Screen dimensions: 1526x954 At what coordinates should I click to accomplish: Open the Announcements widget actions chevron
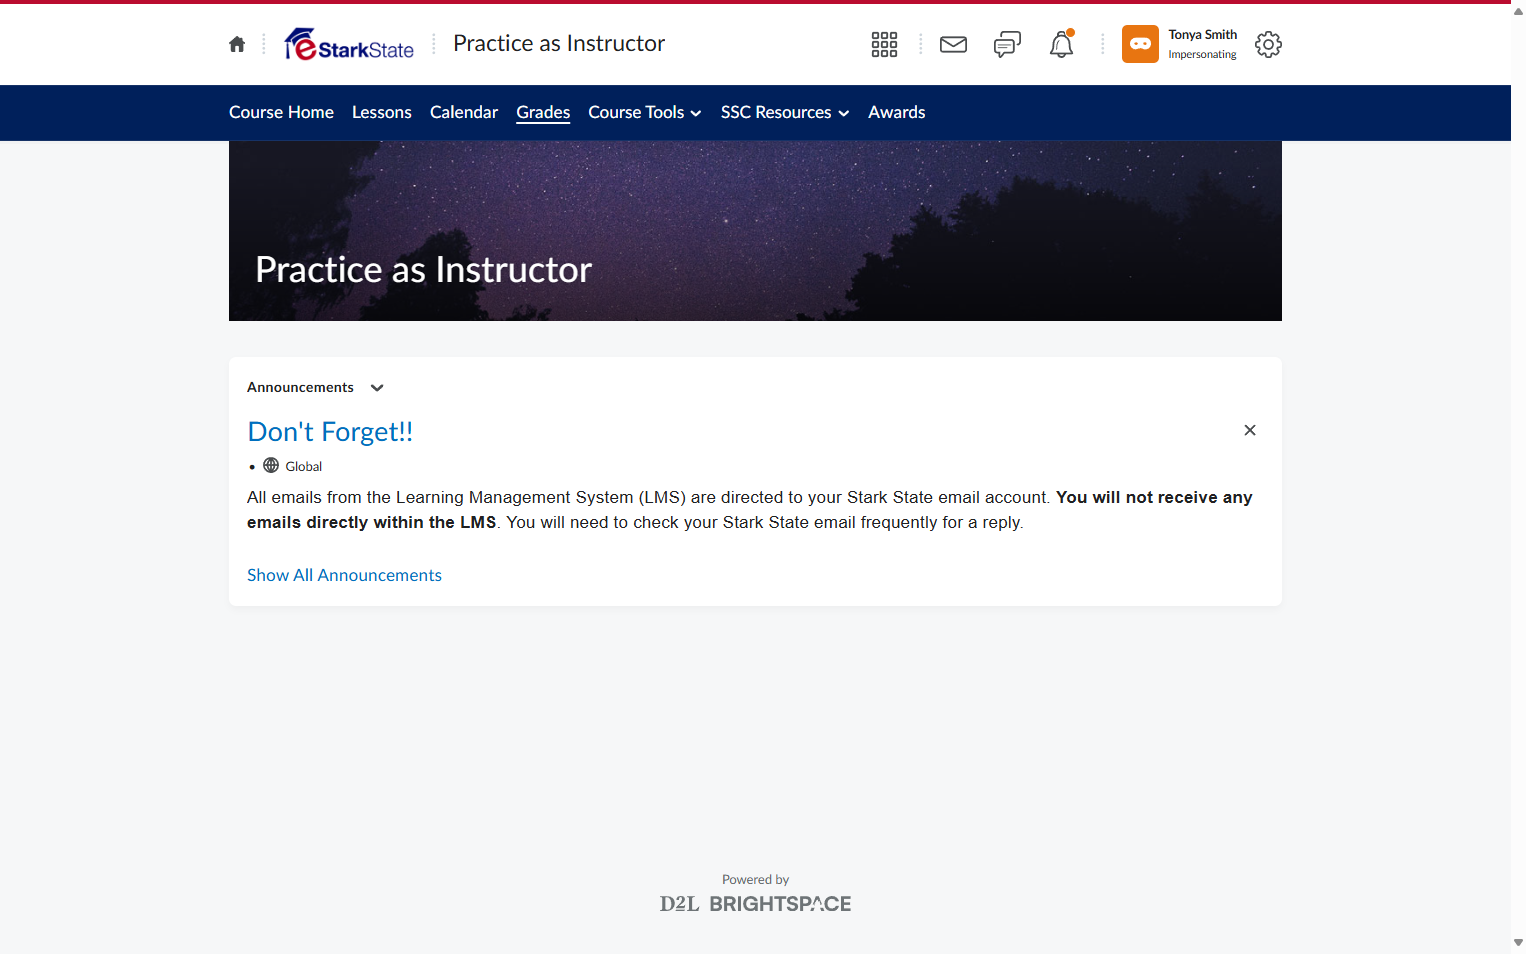(377, 388)
